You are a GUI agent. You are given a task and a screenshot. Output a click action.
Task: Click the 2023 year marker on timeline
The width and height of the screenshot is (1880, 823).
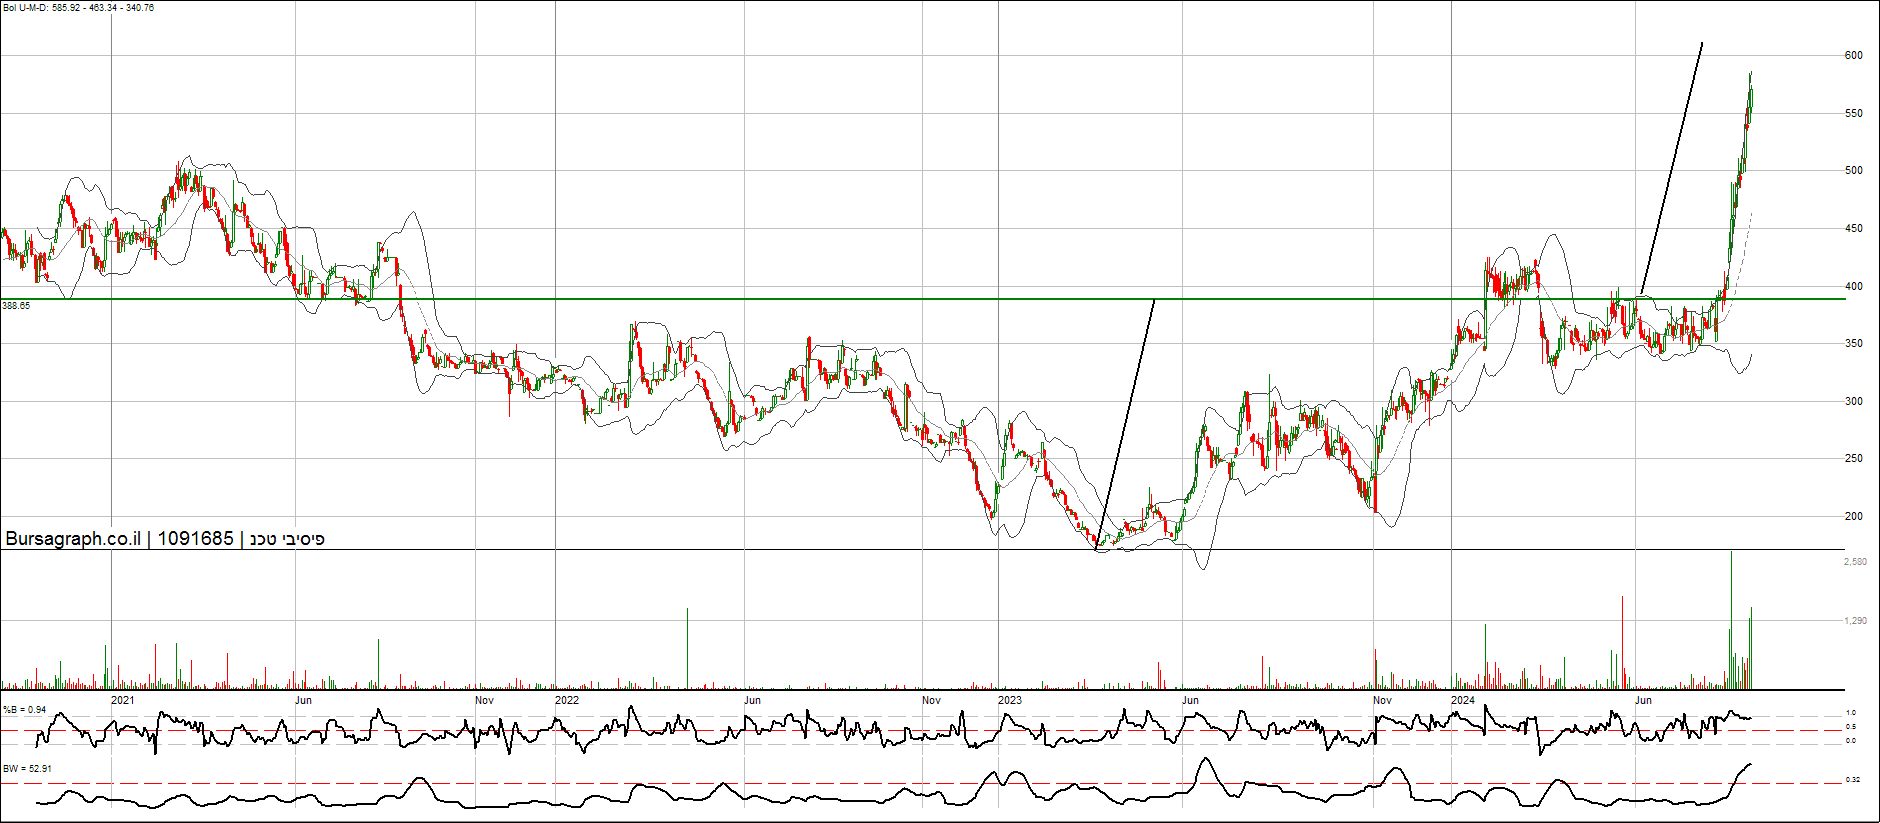point(1010,700)
